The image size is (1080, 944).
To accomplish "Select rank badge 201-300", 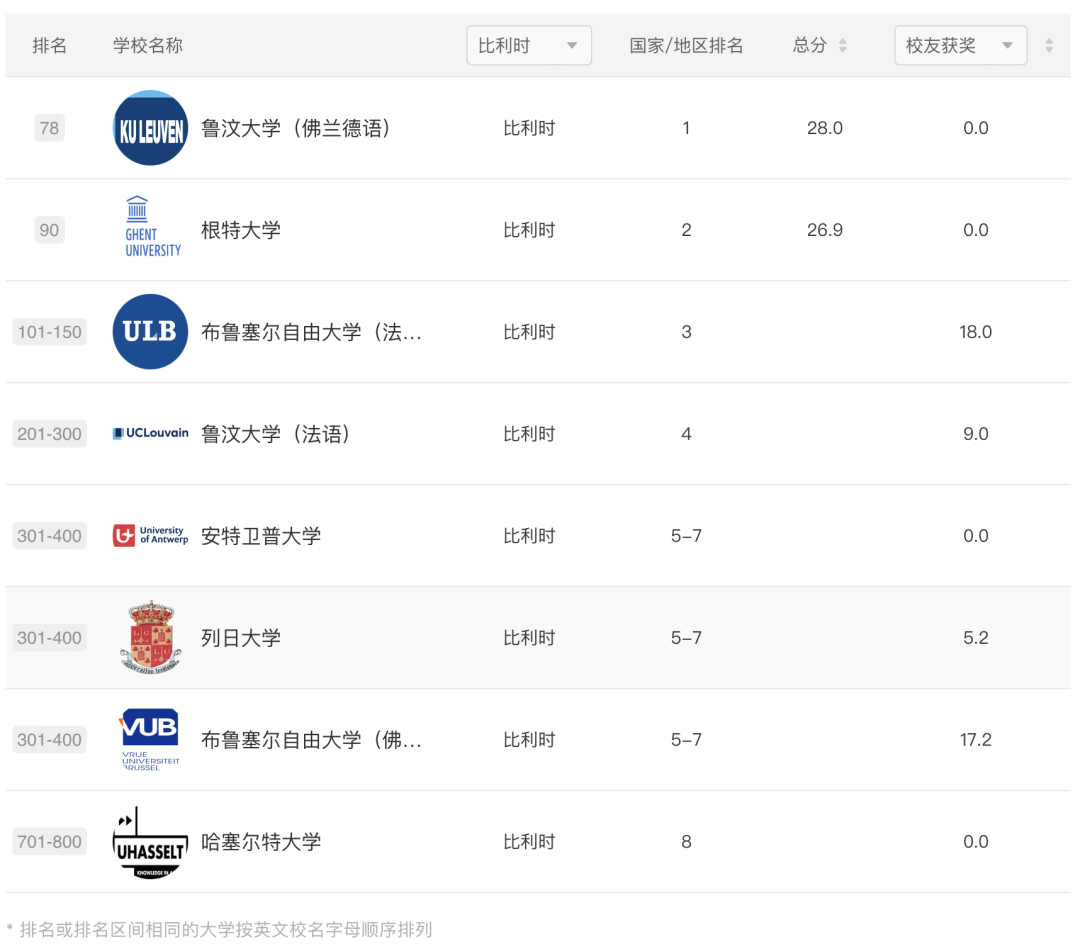I will pos(50,434).
